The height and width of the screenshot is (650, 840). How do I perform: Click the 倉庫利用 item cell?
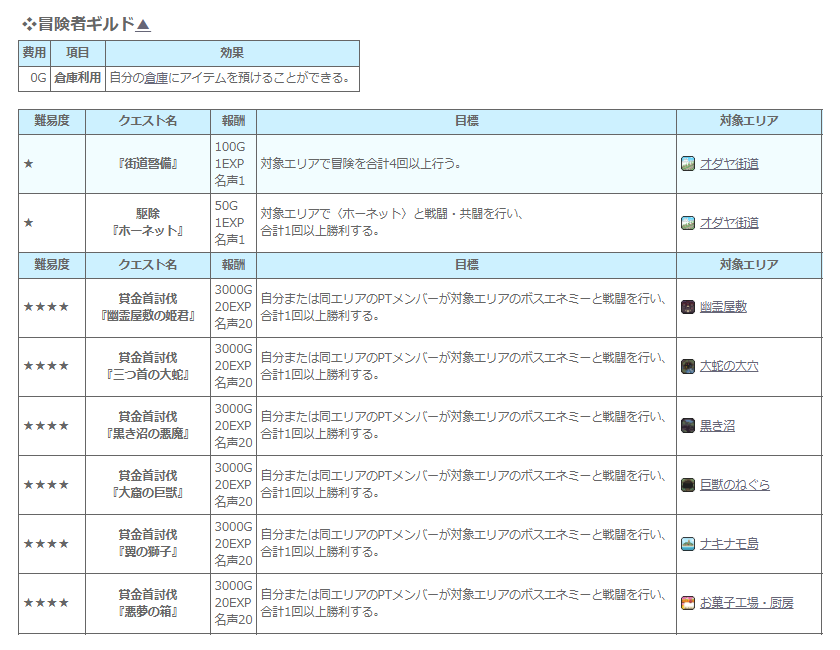78,79
